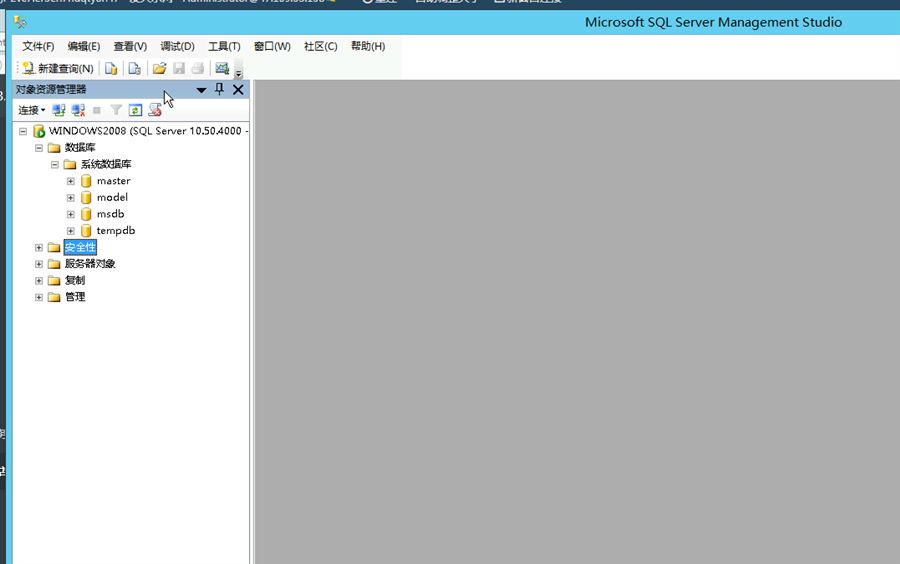The image size is (900, 564).
Task: Collapse the 系统数据库 folder
Action: pos(55,164)
